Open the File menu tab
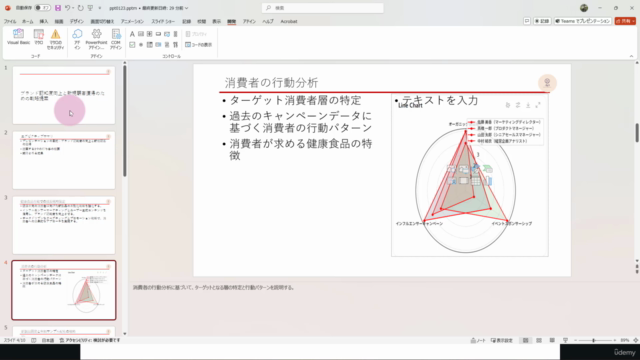 10,21
